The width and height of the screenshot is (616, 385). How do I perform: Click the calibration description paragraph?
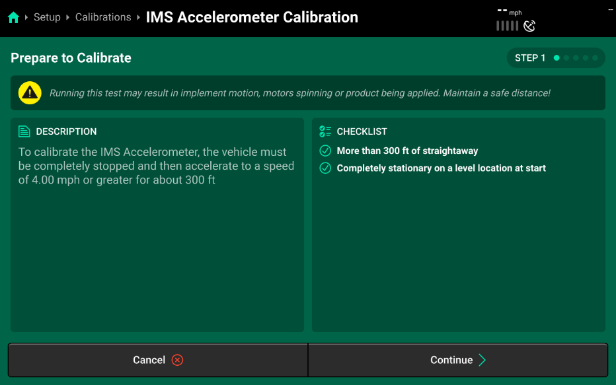point(156,166)
